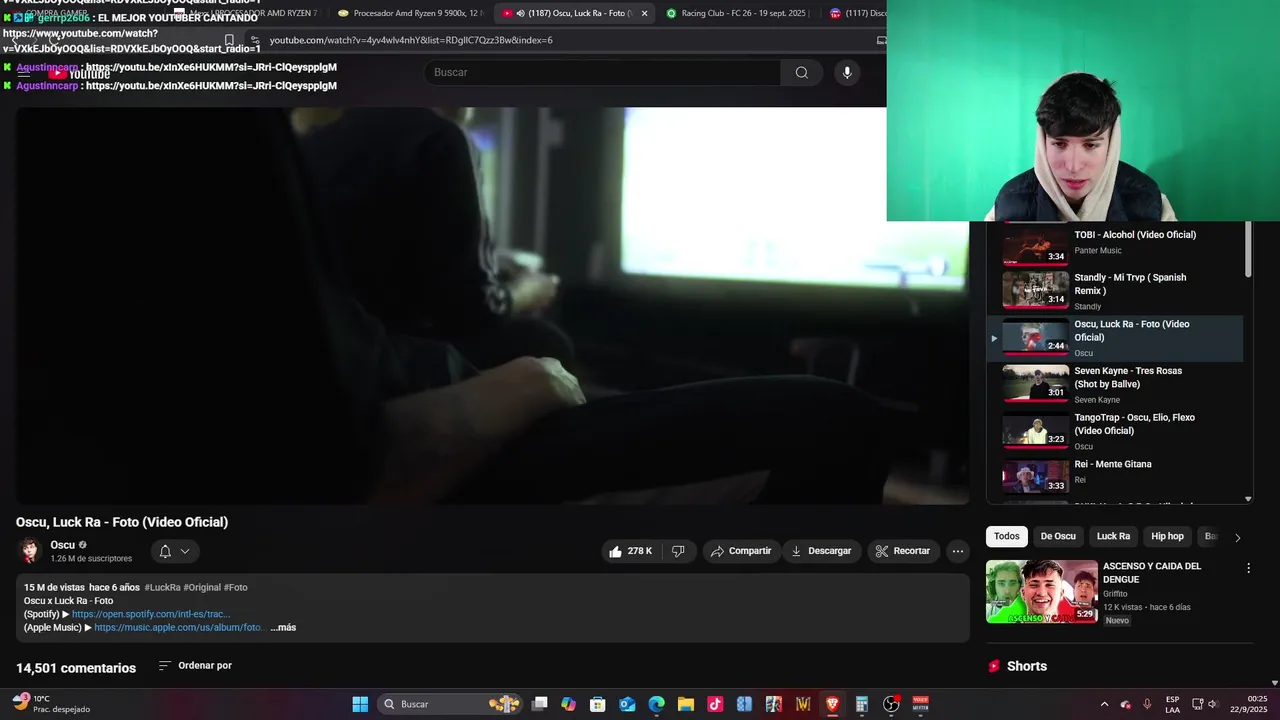Open Microsoft Edge from the taskbar
Screen dimensions: 1280x720
tap(656, 704)
